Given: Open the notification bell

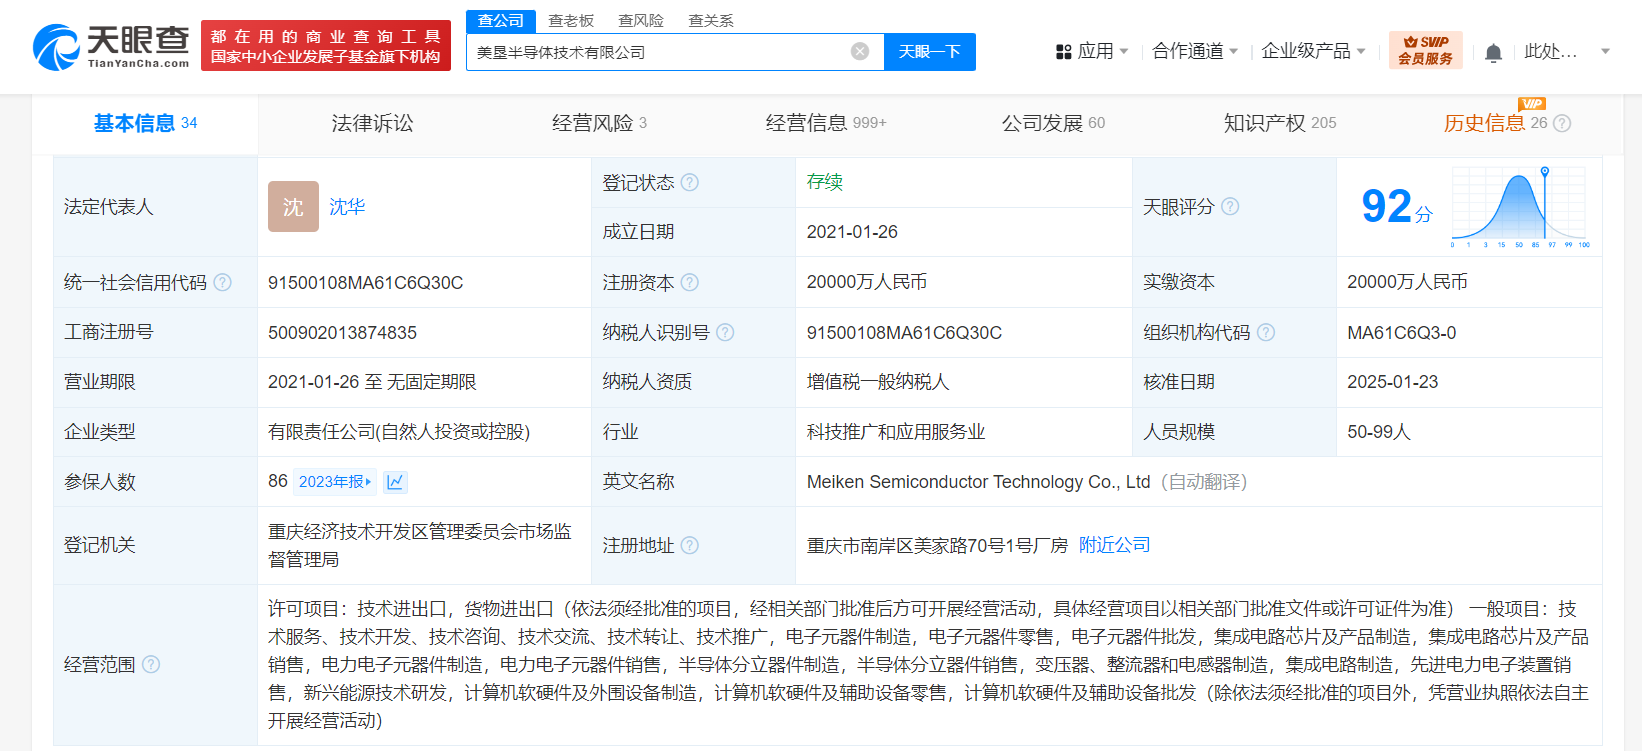Looking at the screenshot, I should pyautogui.click(x=1493, y=52).
